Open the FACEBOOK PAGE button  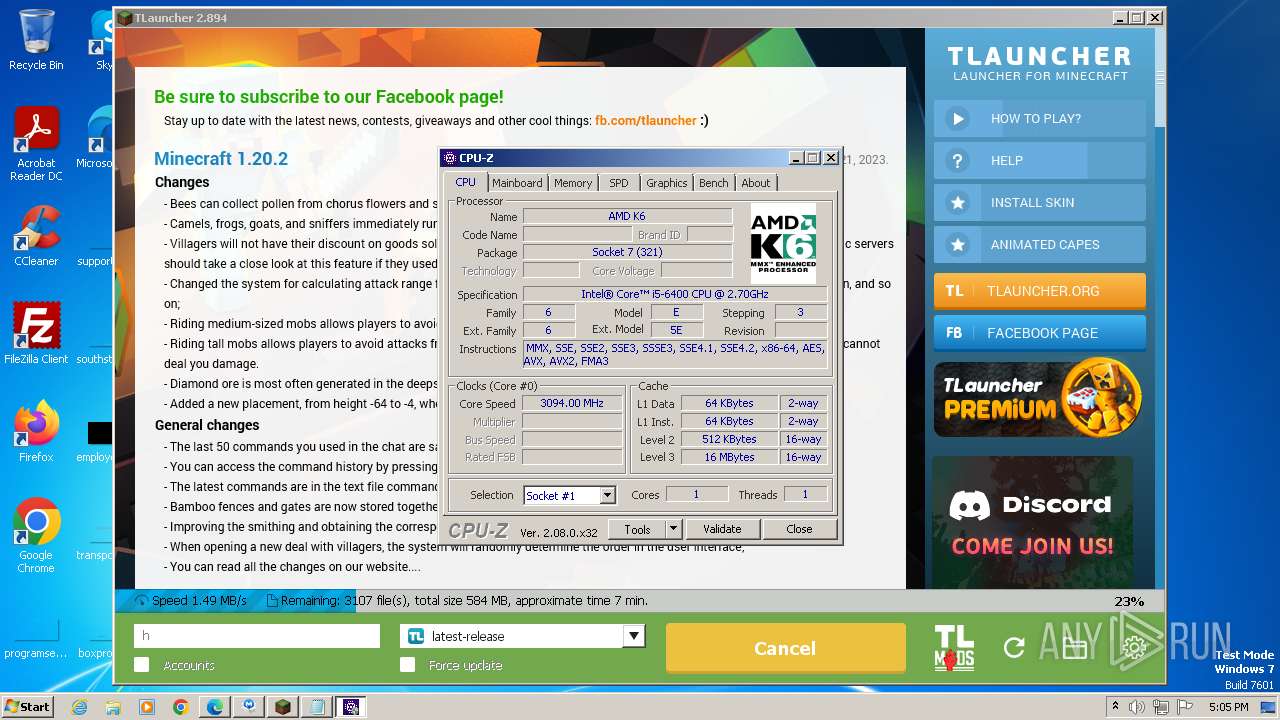(1040, 333)
